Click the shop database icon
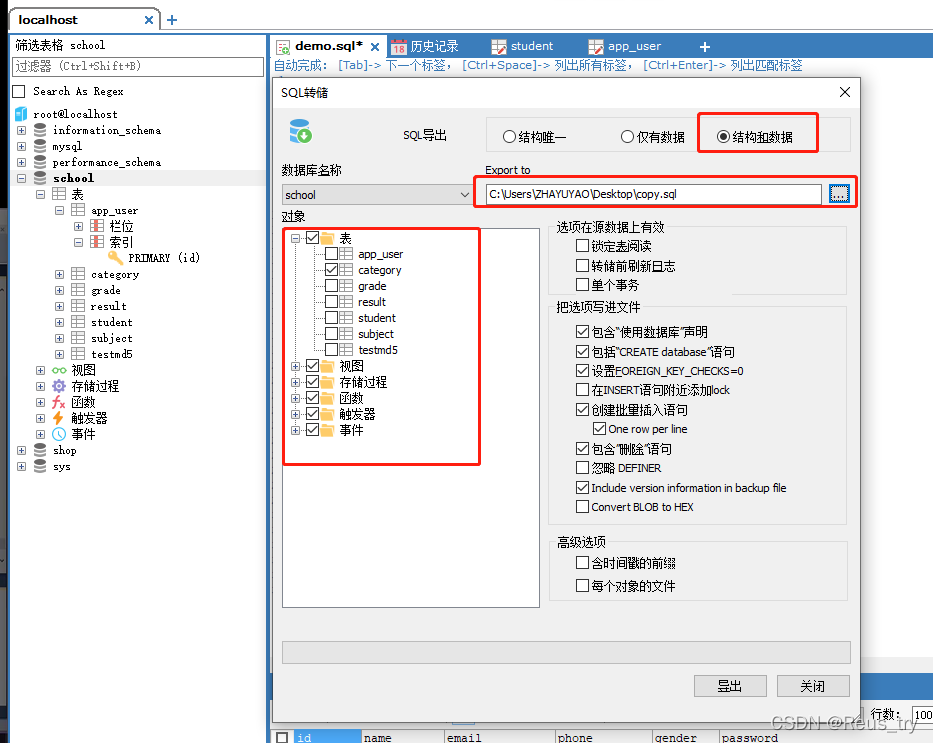The height and width of the screenshot is (743, 933). [40, 450]
